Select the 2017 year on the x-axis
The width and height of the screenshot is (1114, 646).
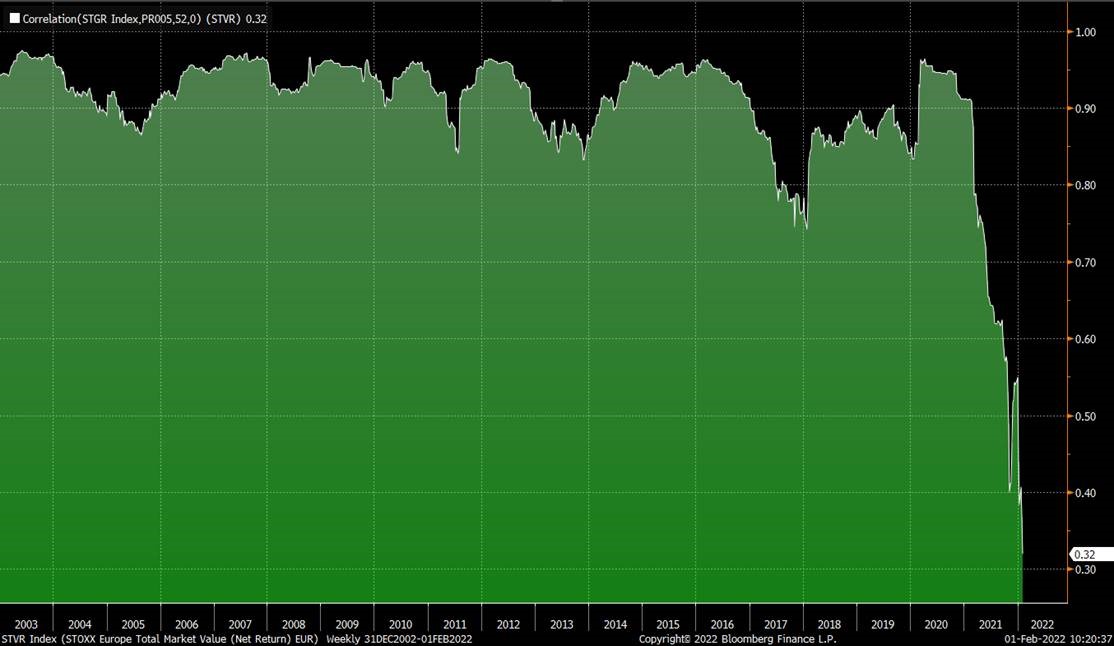776,623
